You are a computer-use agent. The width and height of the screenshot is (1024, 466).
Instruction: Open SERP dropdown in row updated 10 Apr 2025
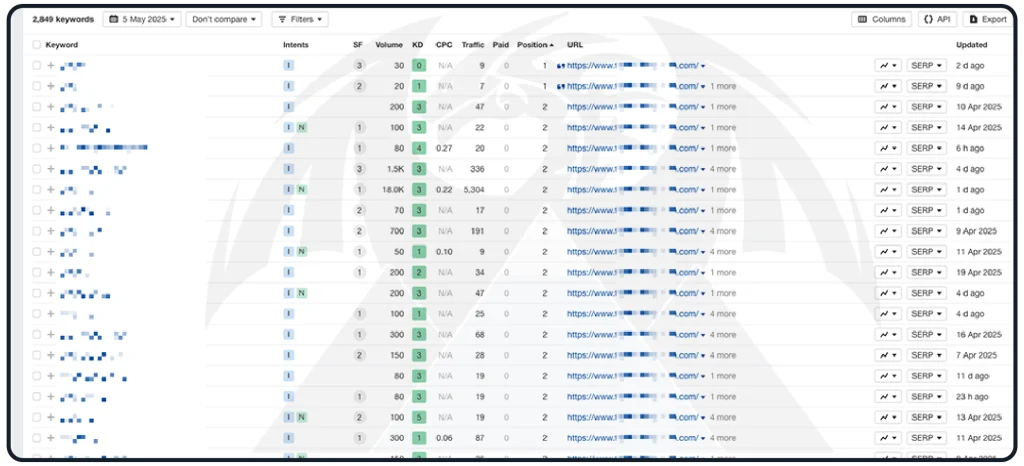point(925,107)
